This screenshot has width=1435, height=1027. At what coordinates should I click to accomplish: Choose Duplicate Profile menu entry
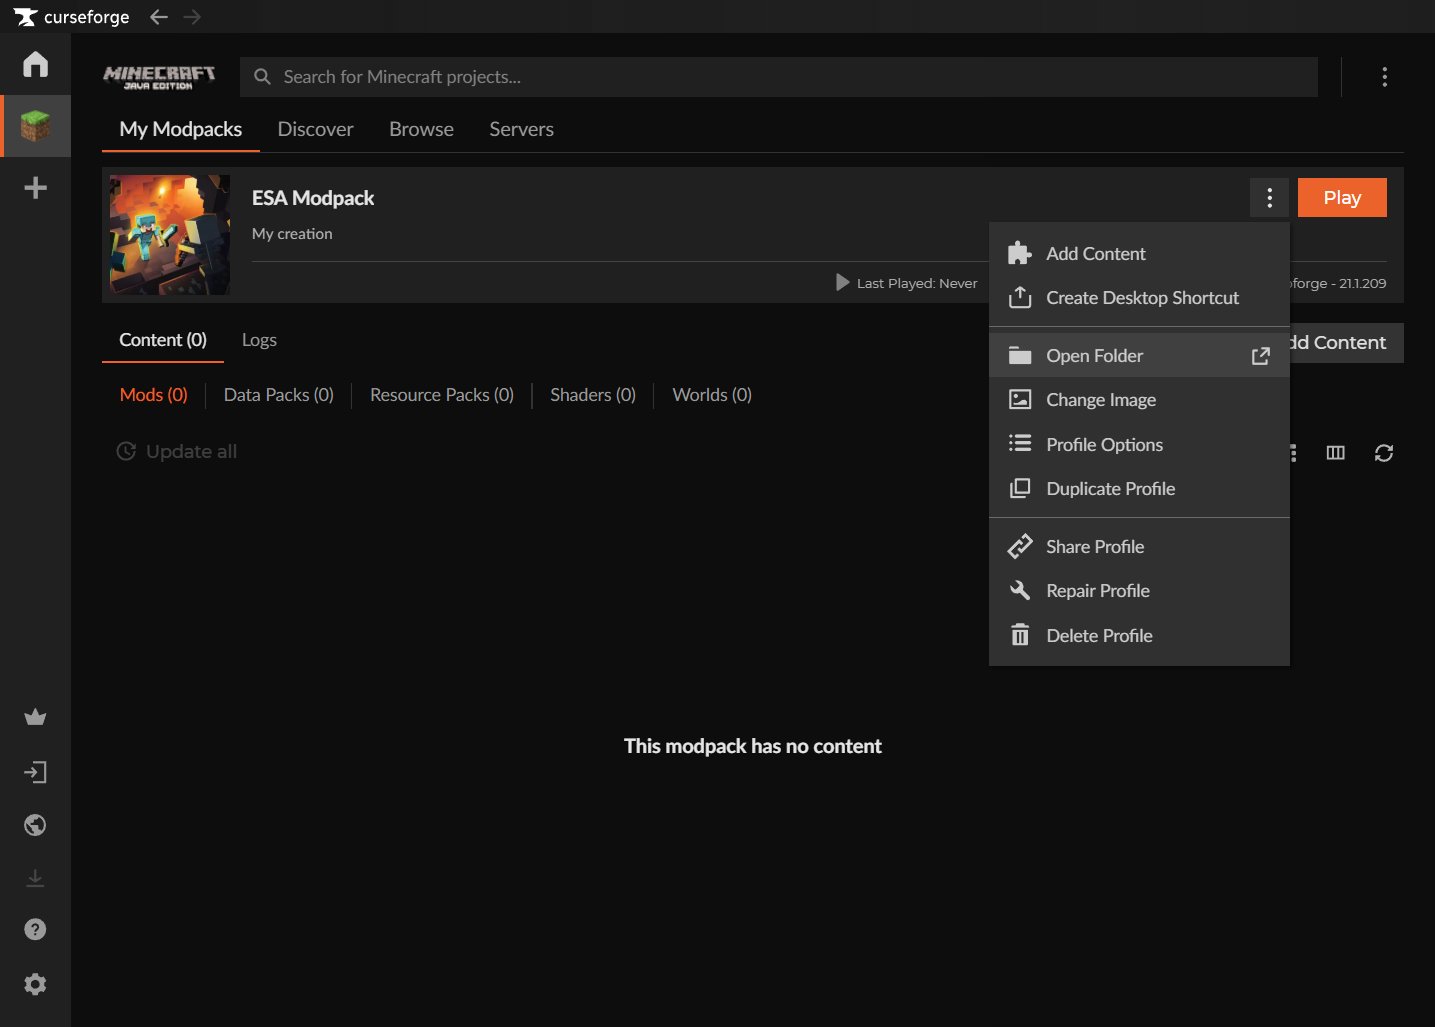(x=1110, y=489)
